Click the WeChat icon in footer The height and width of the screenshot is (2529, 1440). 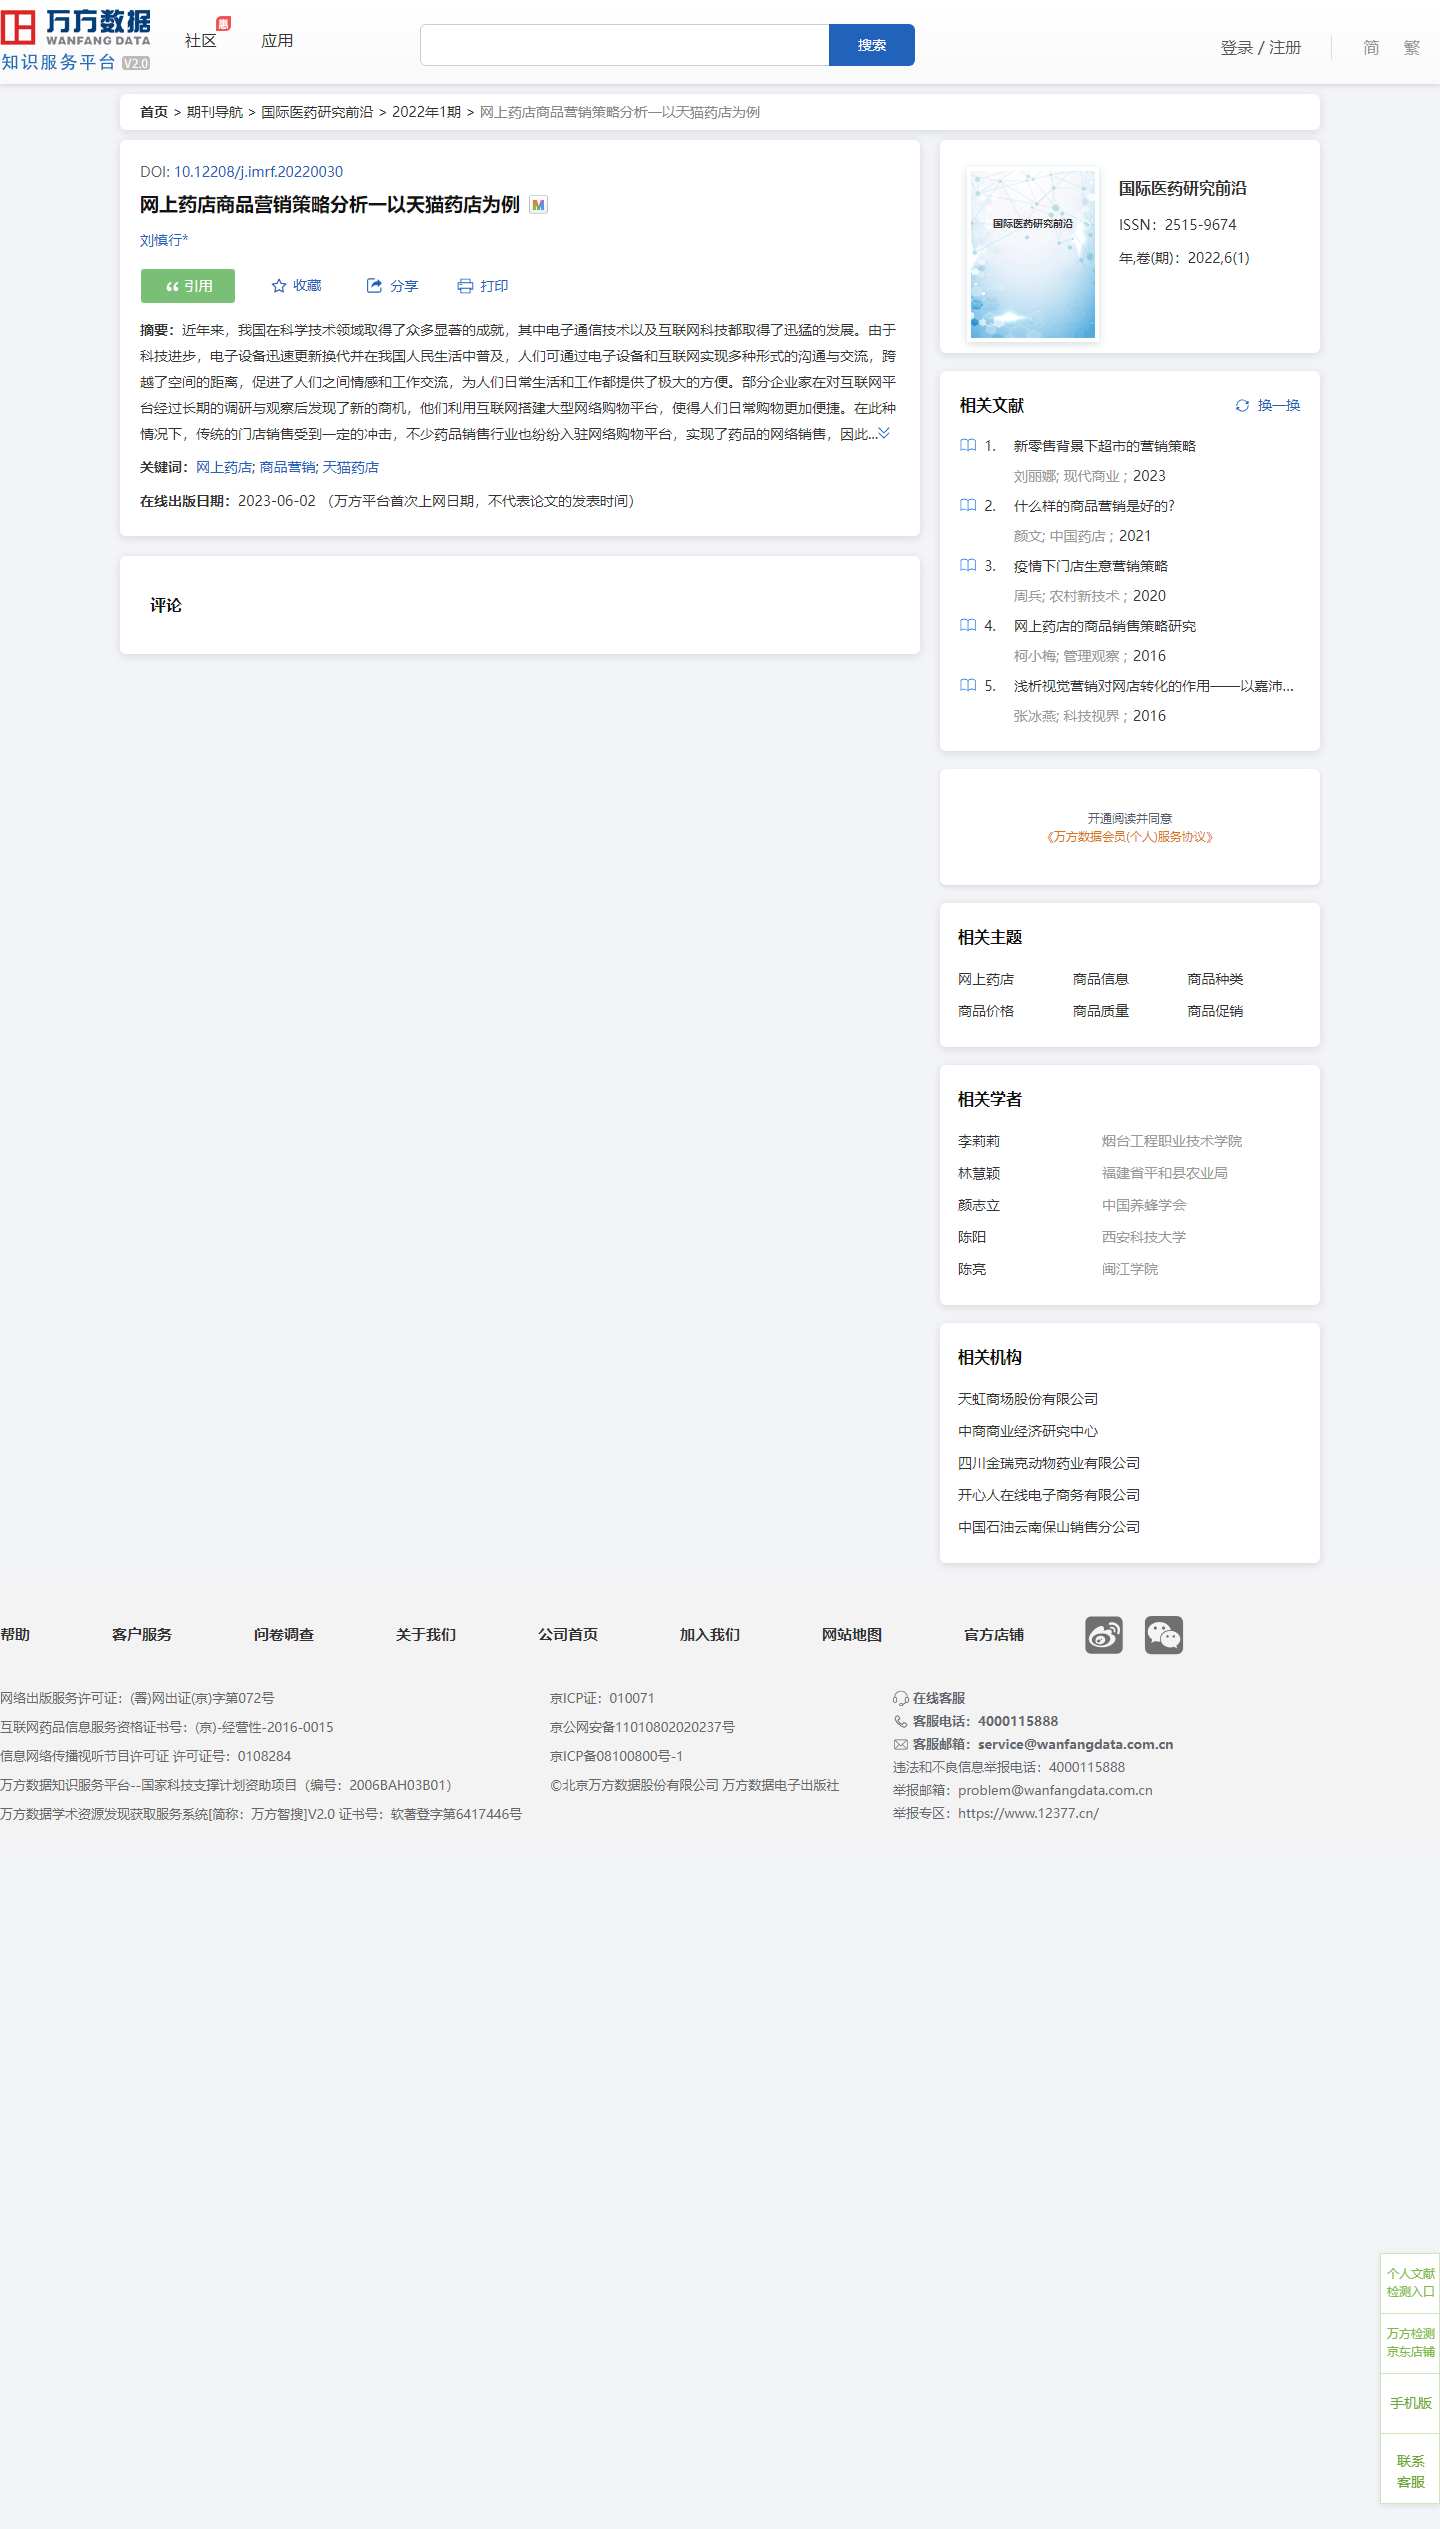[1164, 1635]
